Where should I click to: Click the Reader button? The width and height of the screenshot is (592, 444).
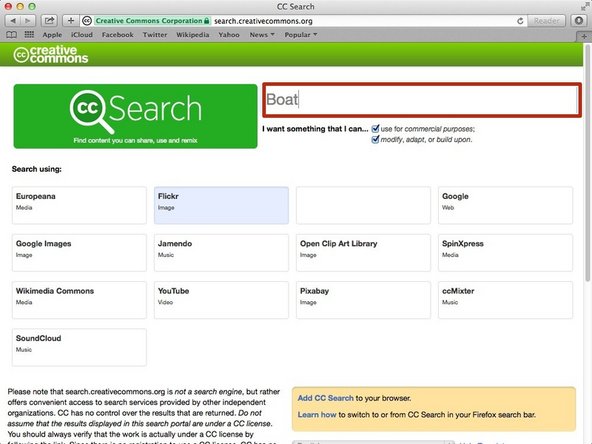click(546, 21)
